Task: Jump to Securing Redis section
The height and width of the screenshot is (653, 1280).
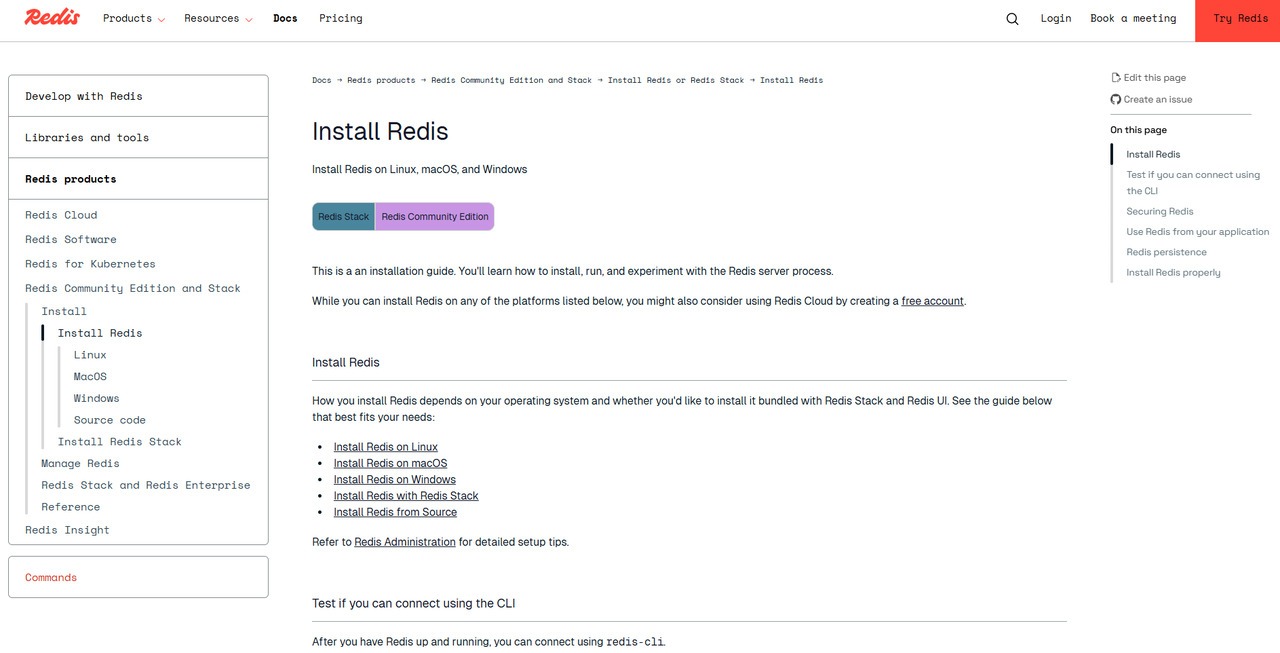Action: [x=1160, y=211]
